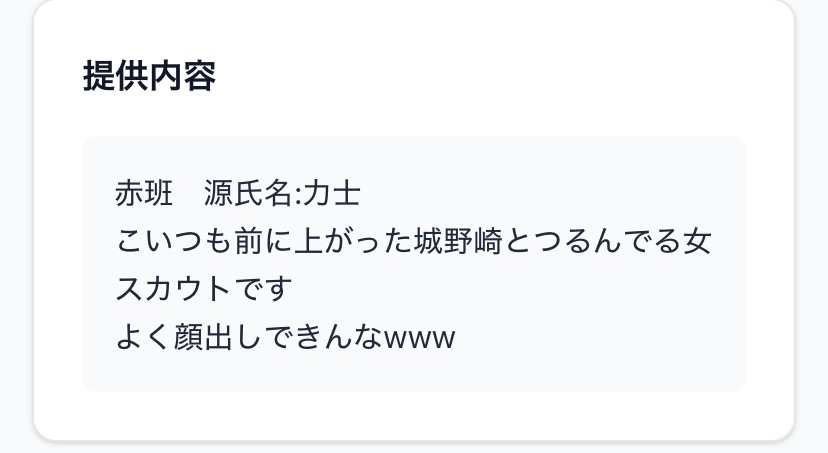Image resolution: width=828 pixels, height=453 pixels.
Task: Click the text とつるんでる
Action: tap(592, 241)
